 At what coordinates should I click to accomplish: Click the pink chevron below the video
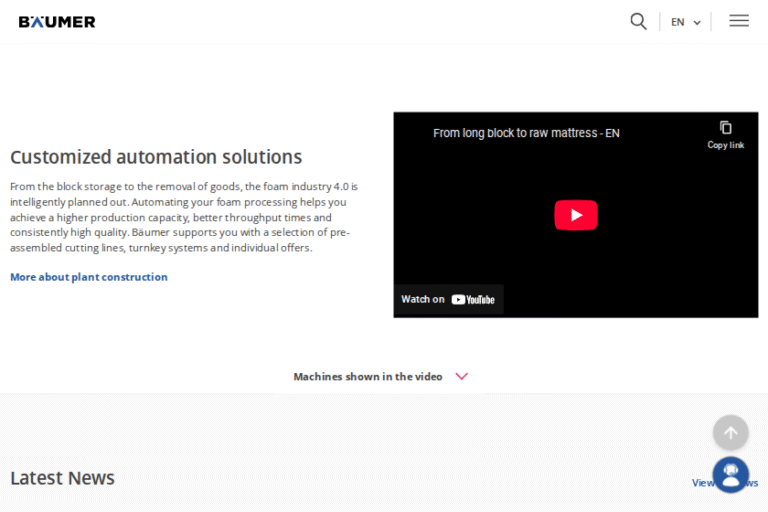(461, 377)
